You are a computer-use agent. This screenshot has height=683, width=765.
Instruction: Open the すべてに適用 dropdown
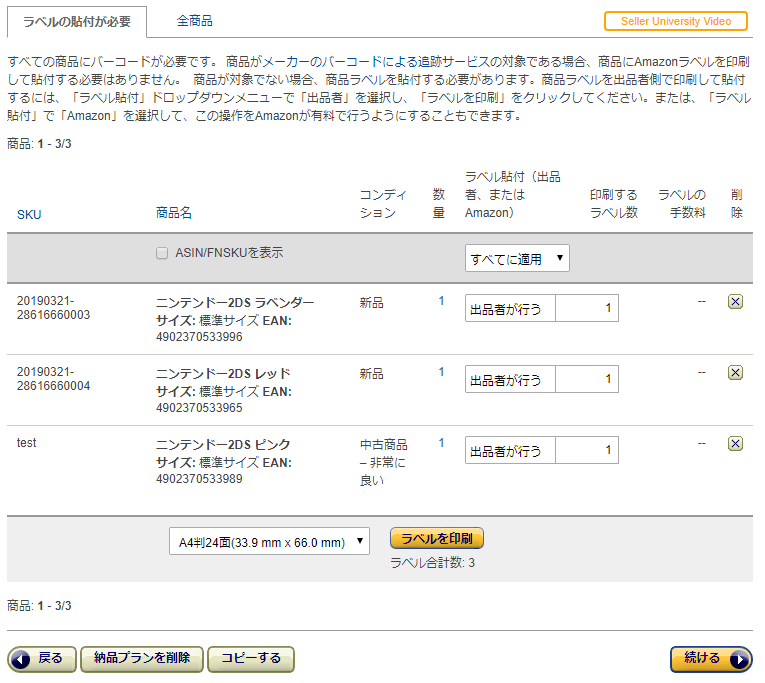(x=517, y=258)
